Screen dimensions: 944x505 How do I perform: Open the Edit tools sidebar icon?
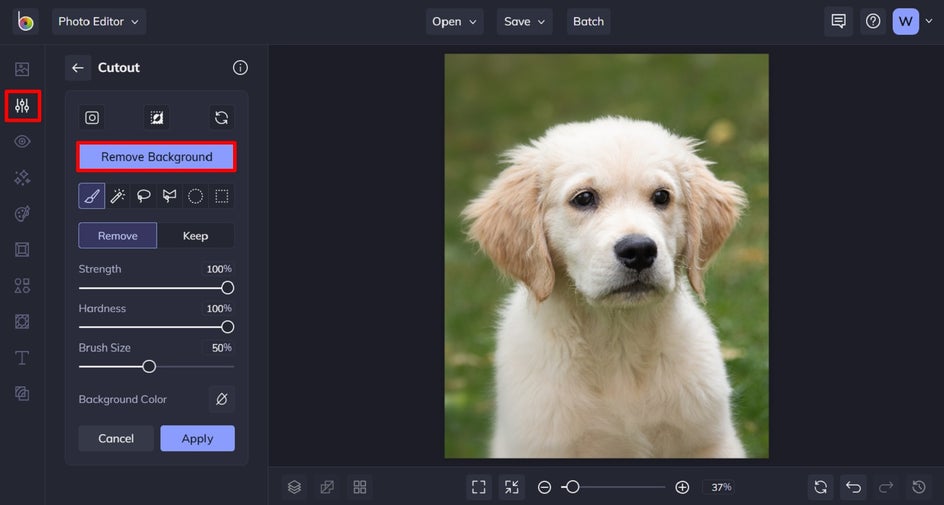tap(22, 105)
